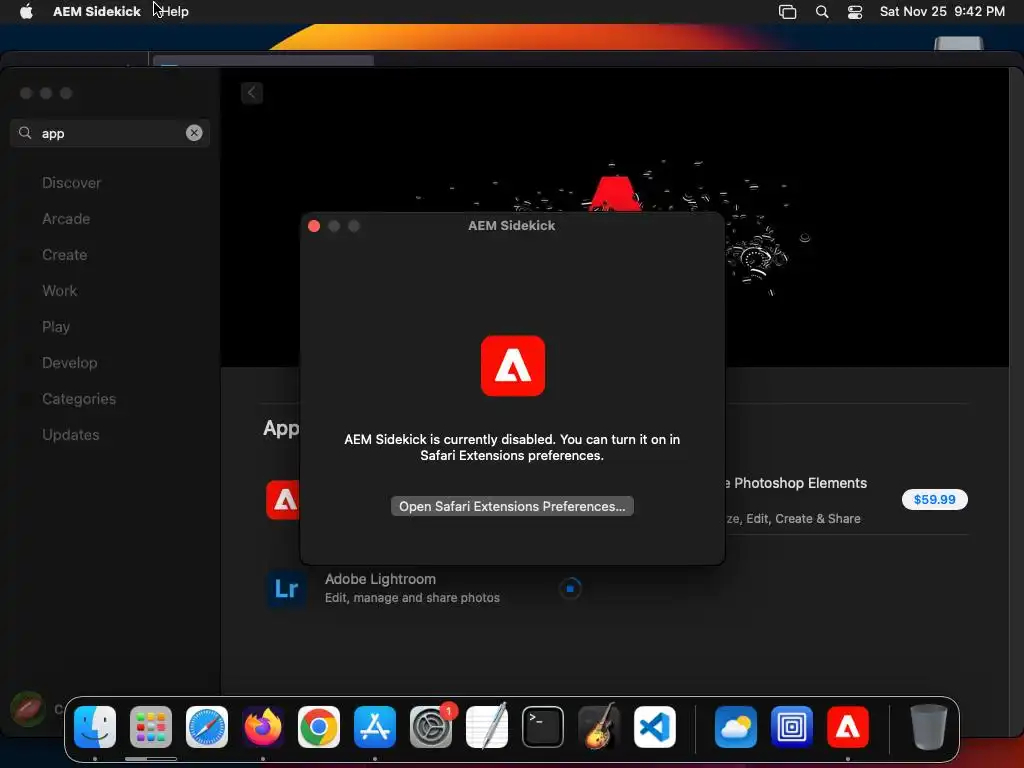Open Firefox from the Dock
Viewport: 1024px width, 768px height.
pyautogui.click(x=263, y=727)
